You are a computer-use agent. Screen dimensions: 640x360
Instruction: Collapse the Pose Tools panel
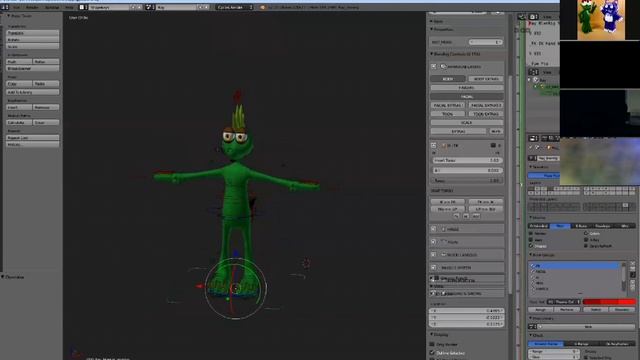20,16
